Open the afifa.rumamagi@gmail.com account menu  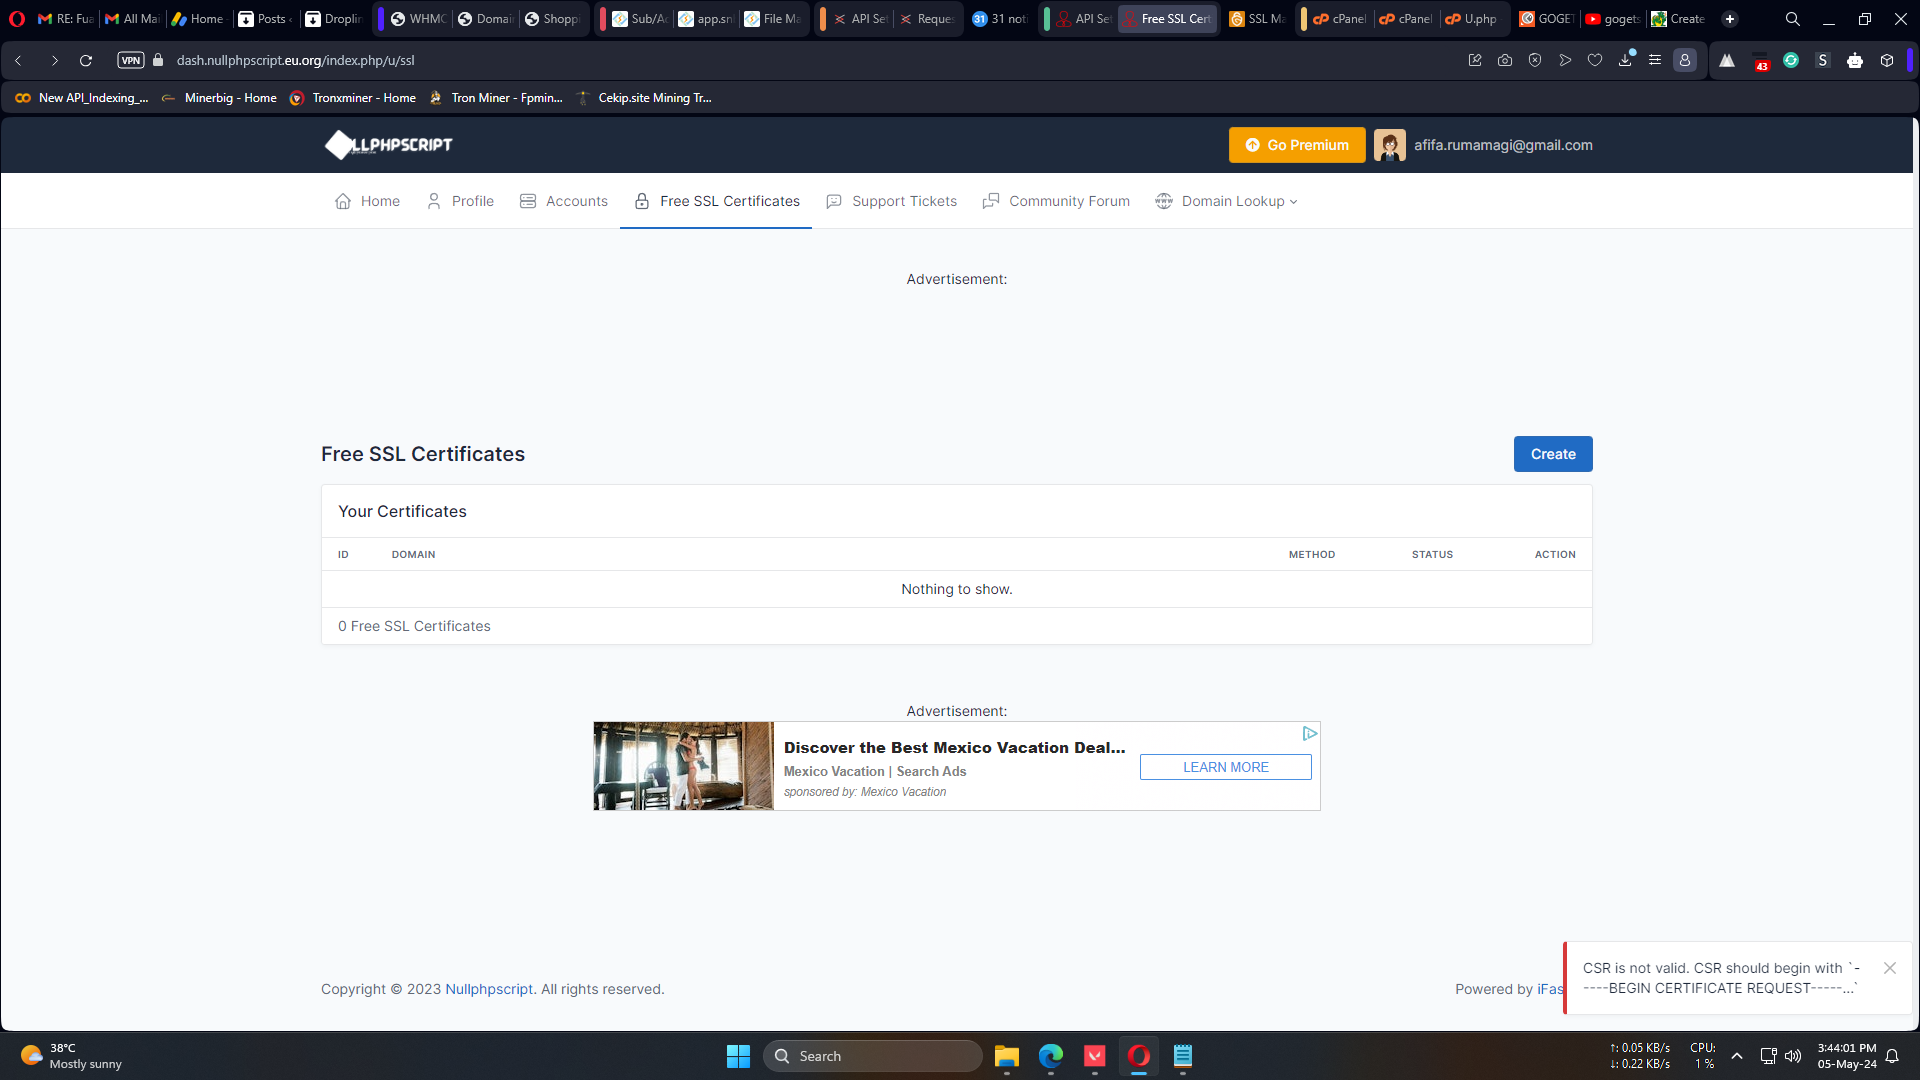pos(1503,145)
